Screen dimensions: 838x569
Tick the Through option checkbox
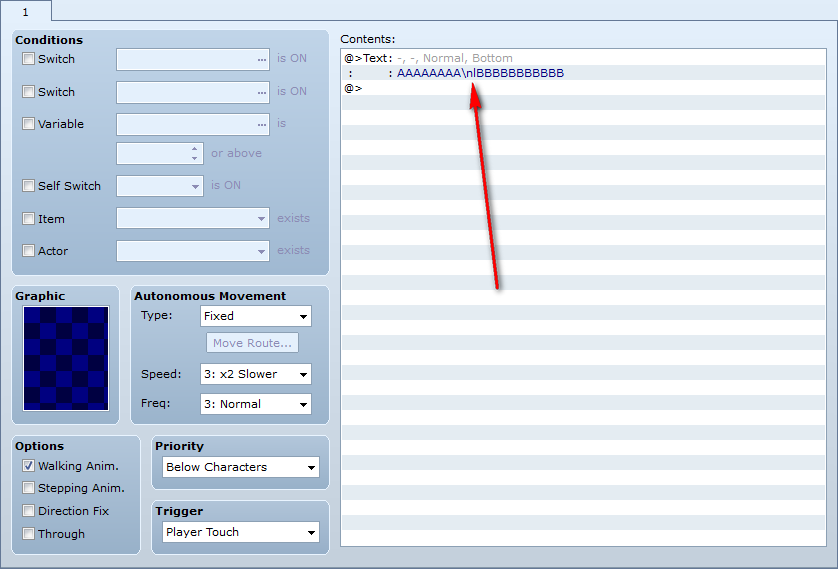coord(28,534)
